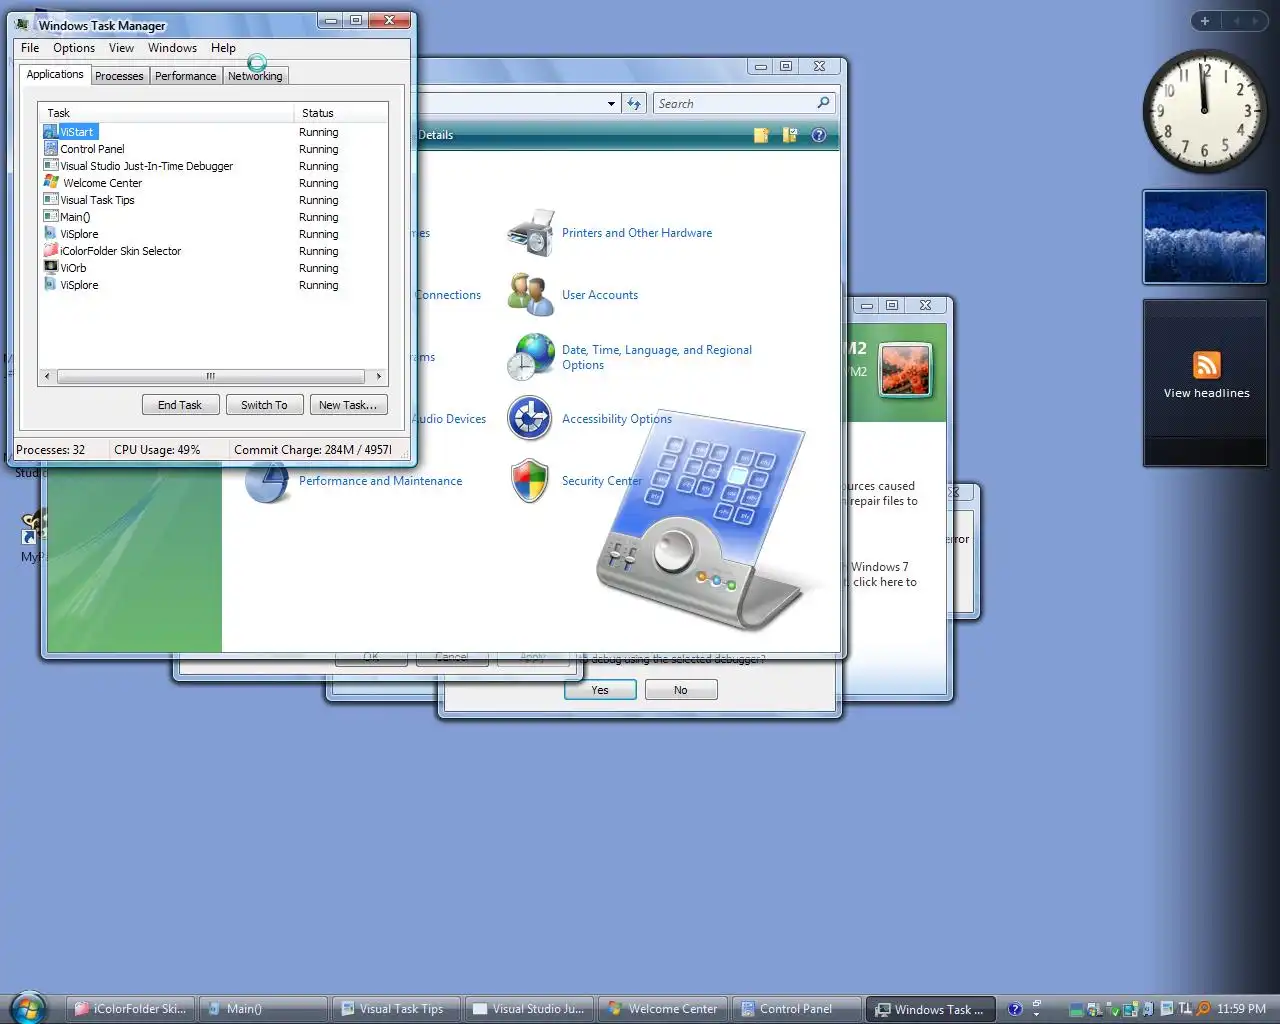Click the Task Manager horizontal scrollbar thumb
The height and width of the screenshot is (1024, 1280).
pyautogui.click(x=210, y=377)
